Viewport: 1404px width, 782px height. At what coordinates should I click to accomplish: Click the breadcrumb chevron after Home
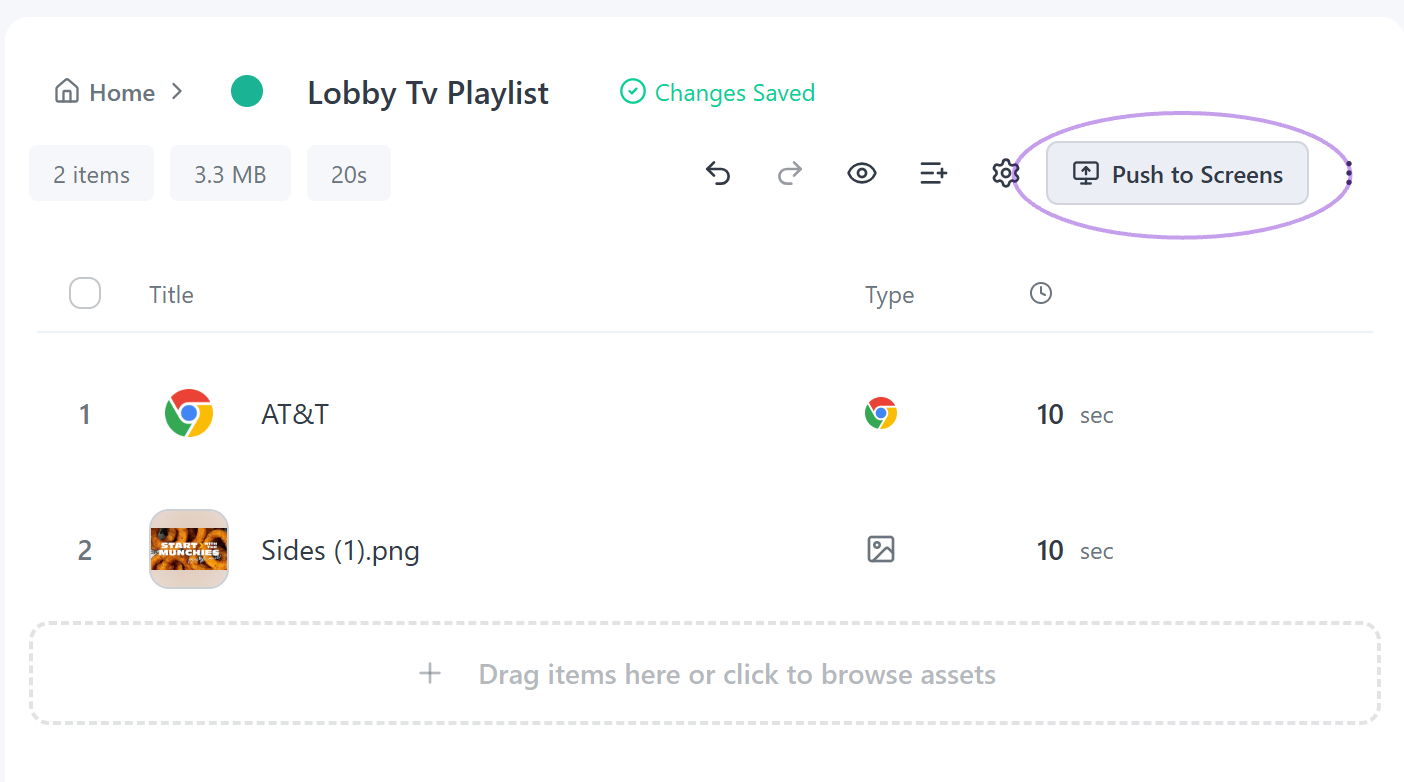click(x=177, y=92)
